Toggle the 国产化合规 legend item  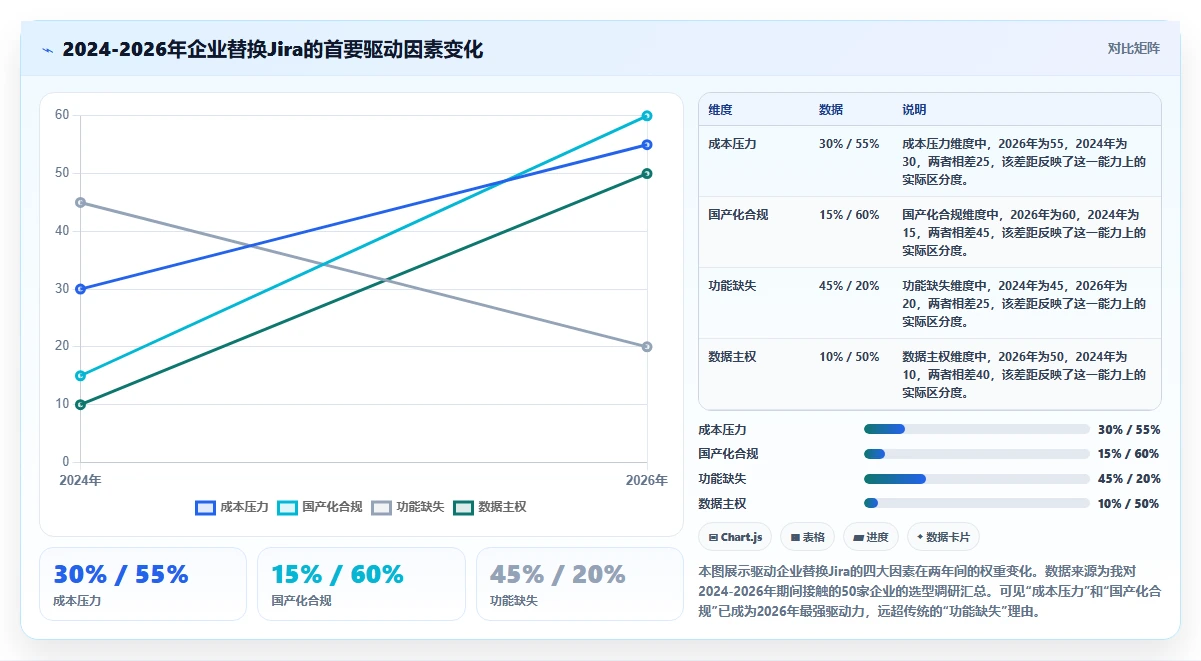(x=319, y=507)
